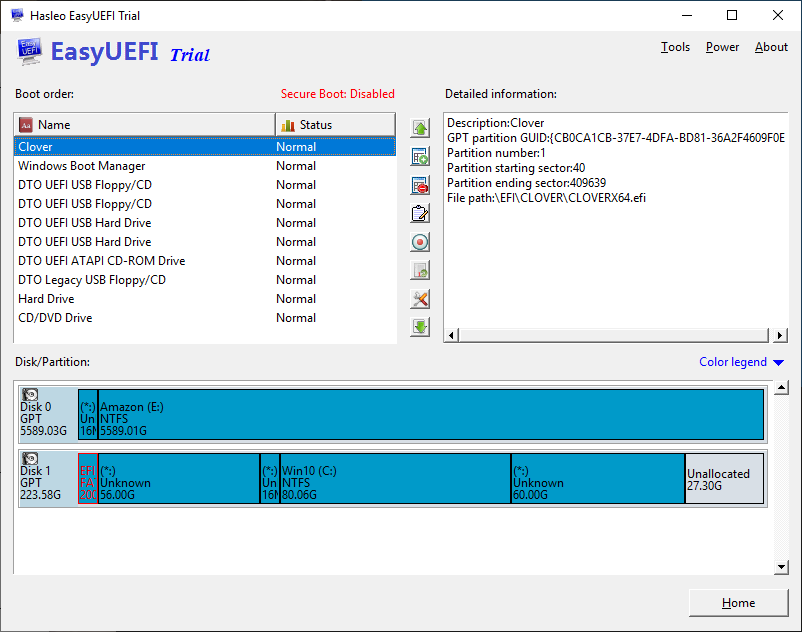The width and height of the screenshot is (802, 632).
Task: Open the About menu
Action: (771, 47)
